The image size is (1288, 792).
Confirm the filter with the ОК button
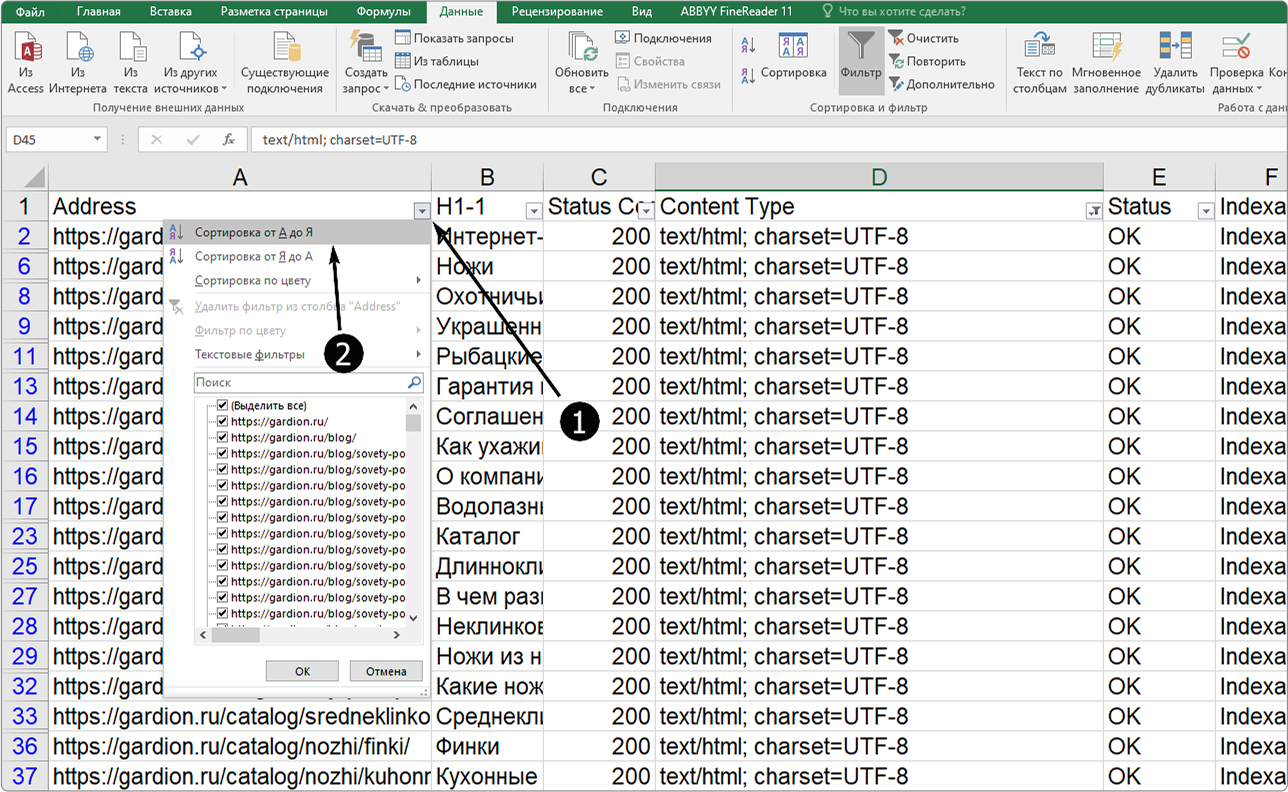click(x=302, y=671)
